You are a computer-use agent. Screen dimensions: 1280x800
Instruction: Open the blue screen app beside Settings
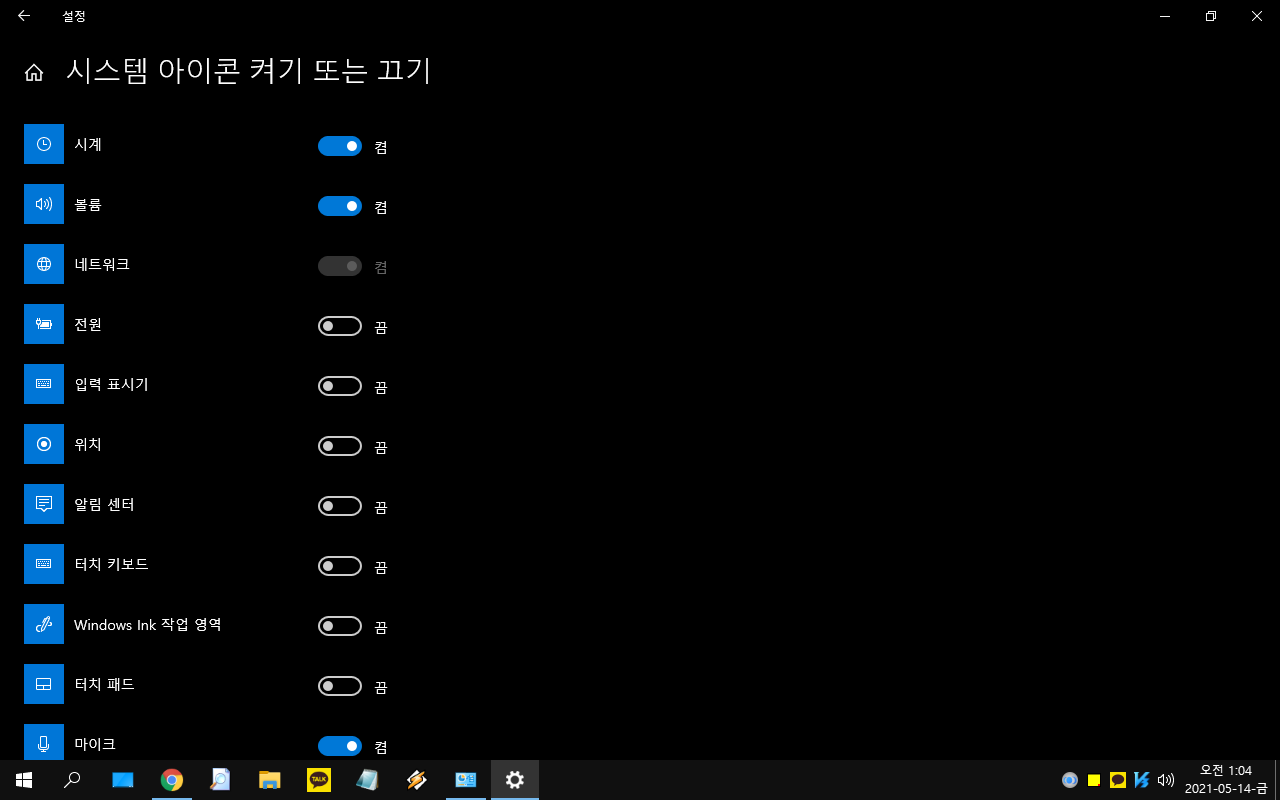[x=466, y=780]
